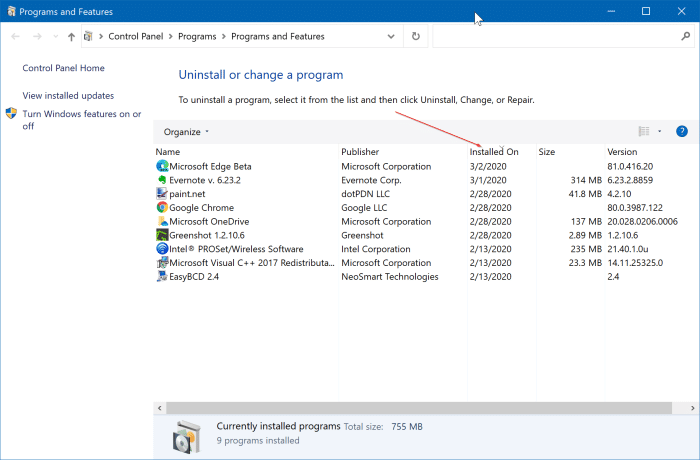Viewport: 700px width, 460px height.
Task: Click the search magnifier icon
Action: [686, 36]
